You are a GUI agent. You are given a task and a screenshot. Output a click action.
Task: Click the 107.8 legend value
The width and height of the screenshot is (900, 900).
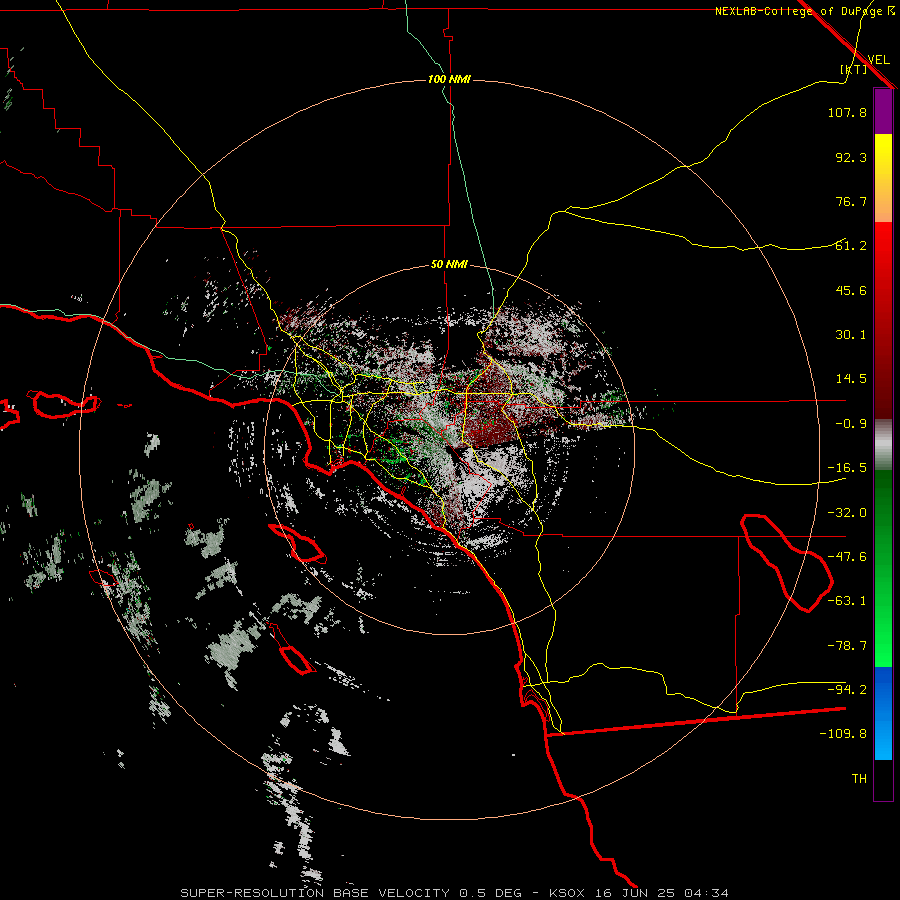[x=847, y=112]
